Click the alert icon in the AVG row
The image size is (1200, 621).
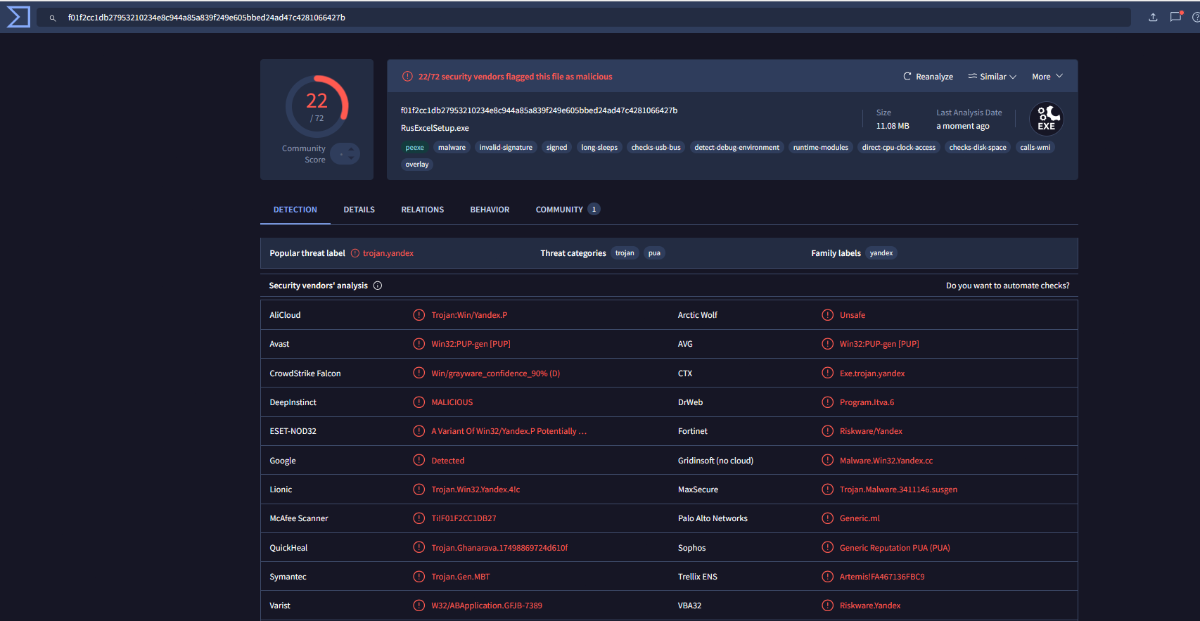[827, 344]
